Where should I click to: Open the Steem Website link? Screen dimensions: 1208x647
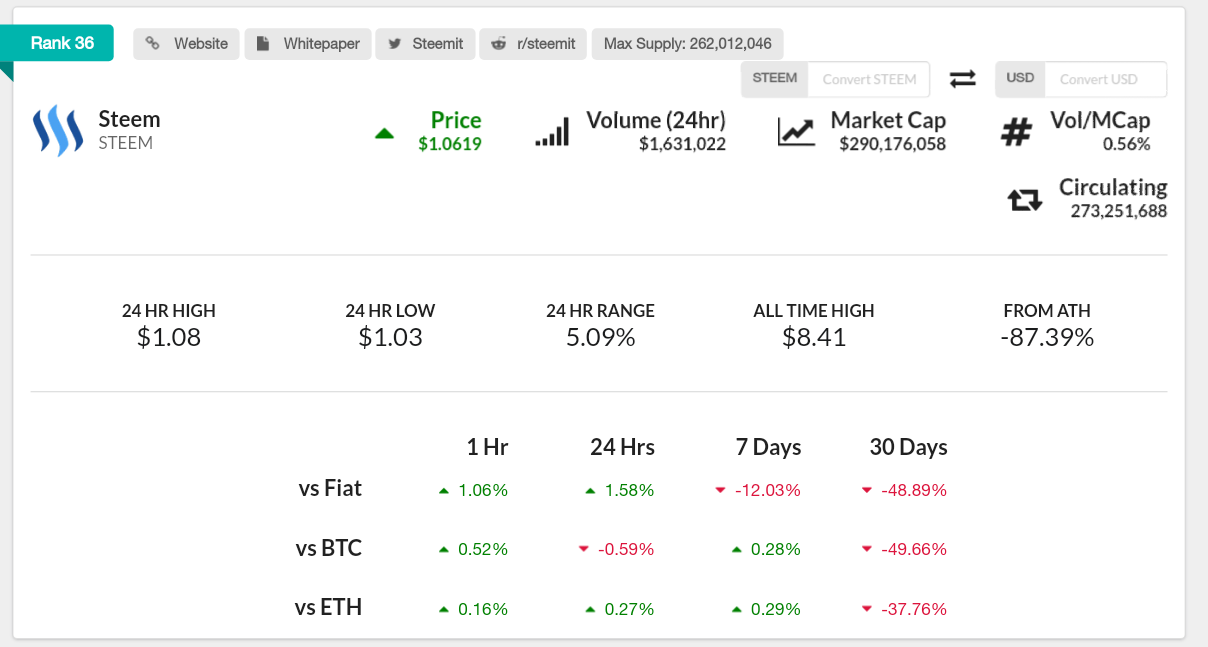(187, 44)
